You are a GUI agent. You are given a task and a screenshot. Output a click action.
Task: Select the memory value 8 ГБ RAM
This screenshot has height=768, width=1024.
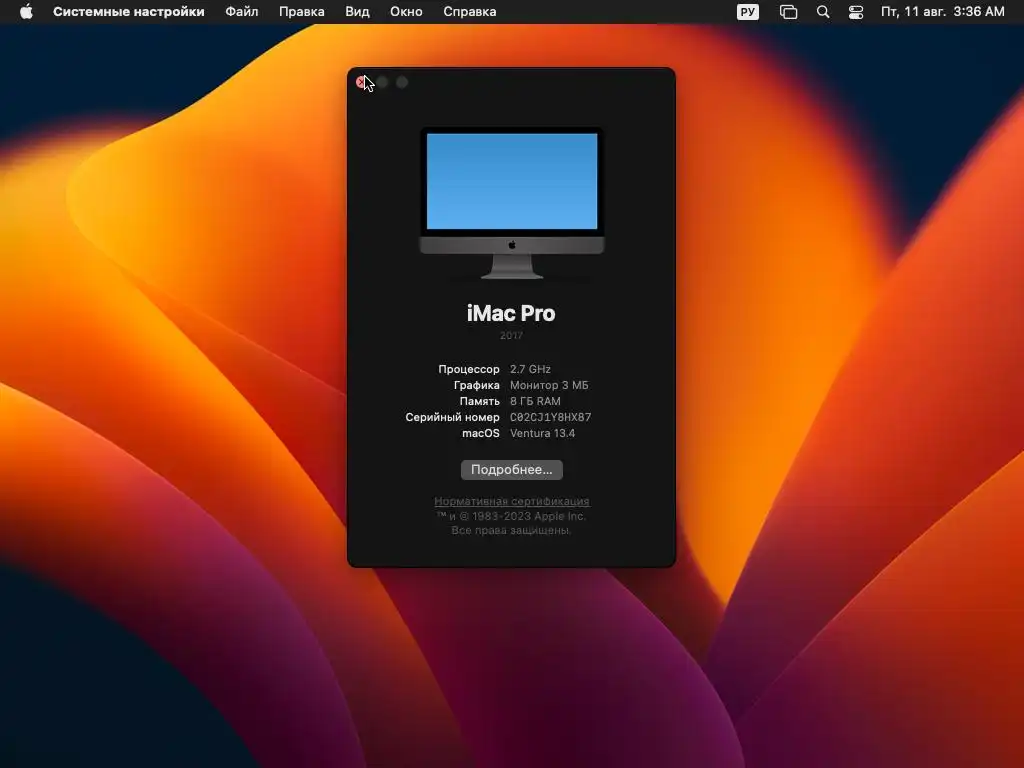[535, 401]
